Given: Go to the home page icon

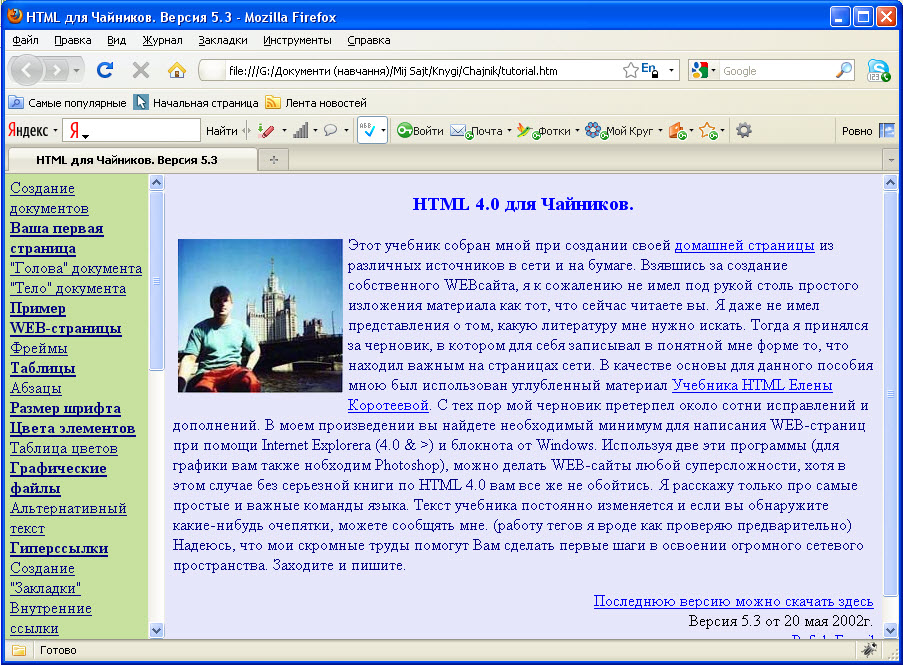Looking at the screenshot, I should point(177,70).
